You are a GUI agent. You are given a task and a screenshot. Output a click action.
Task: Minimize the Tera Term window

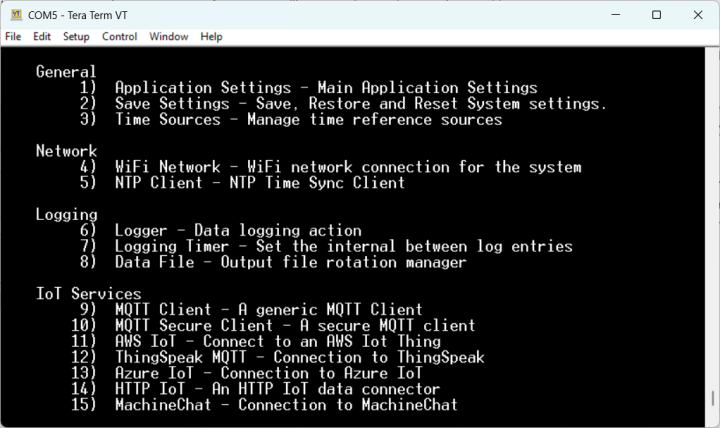pyautogui.click(x=609, y=15)
